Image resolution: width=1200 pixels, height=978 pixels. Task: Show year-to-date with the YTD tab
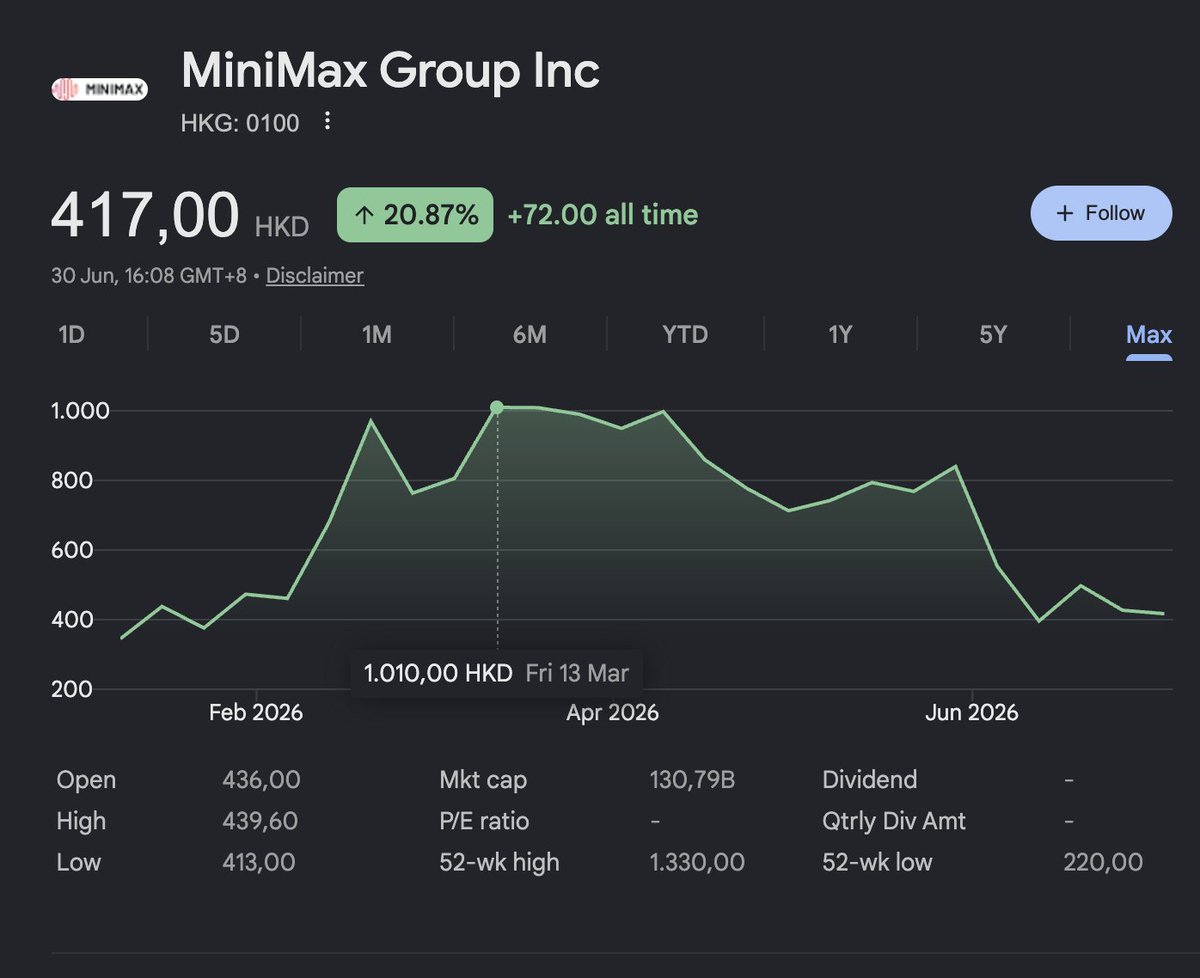pyautogui.click(x=685, y=334)
